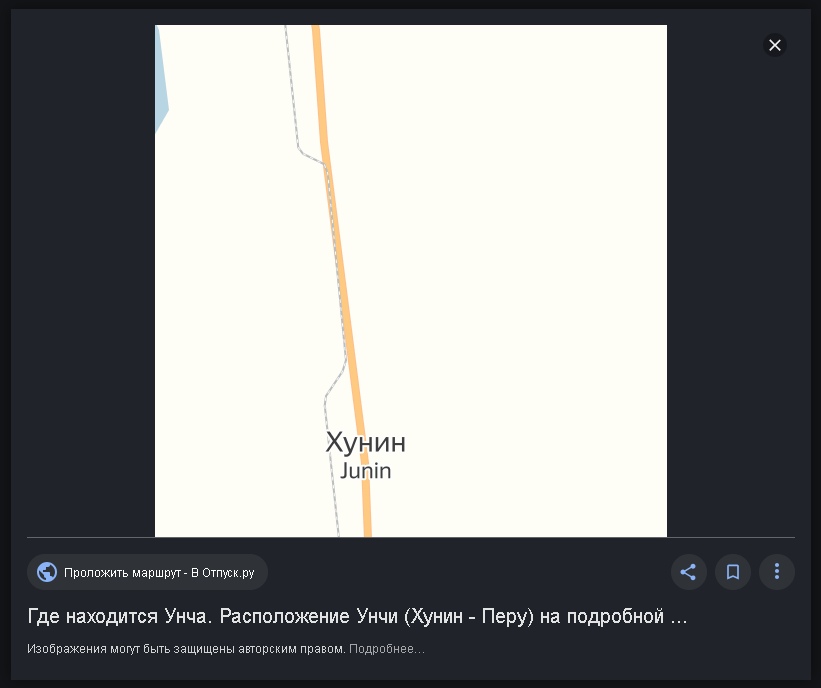Click the «Хунин» label on the map
Screen dimensions: 821x688
point(365,442)
